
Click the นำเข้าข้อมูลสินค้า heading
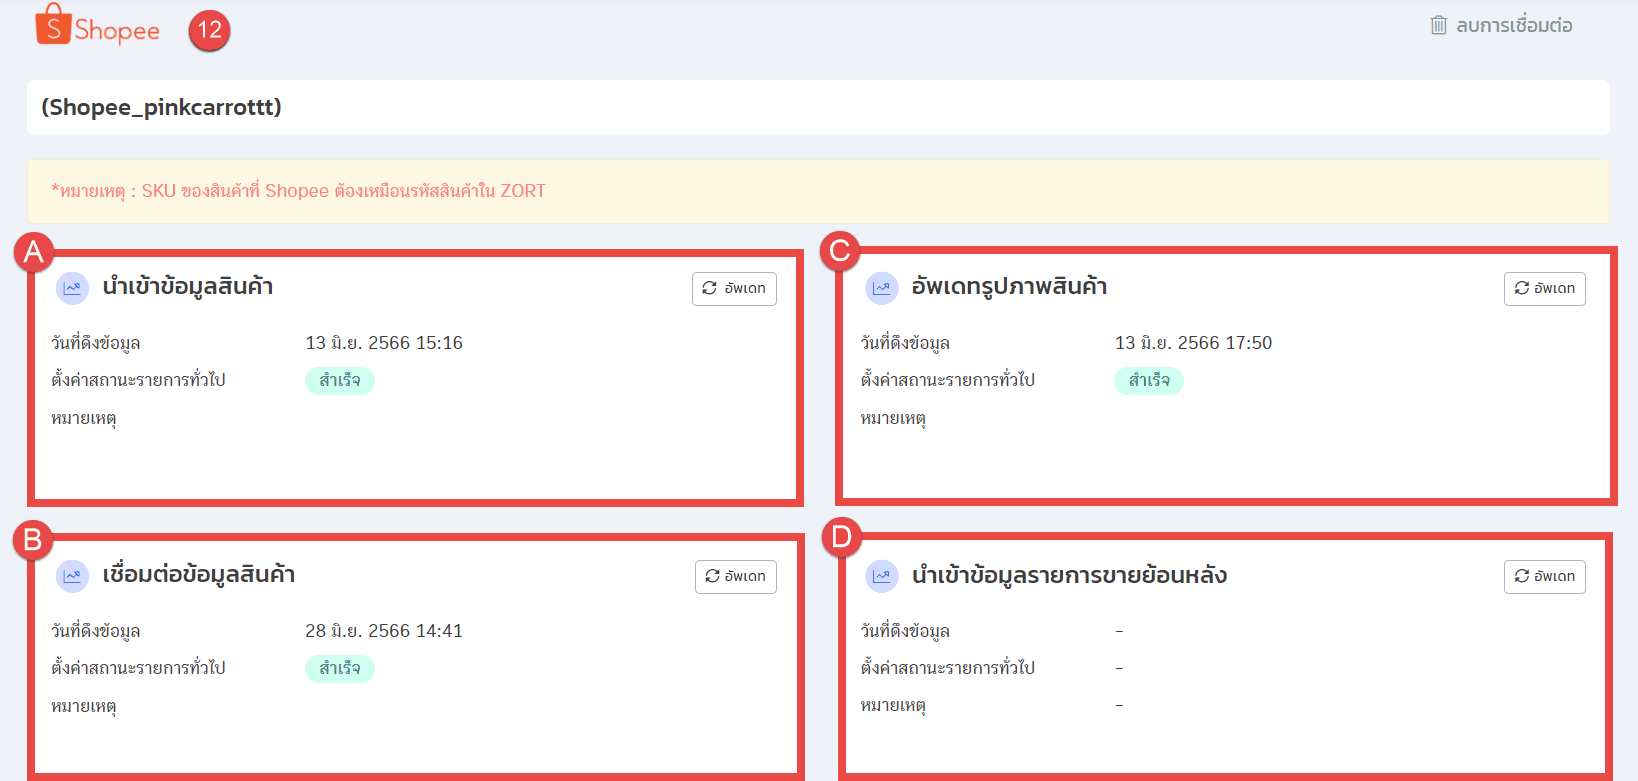187,287
